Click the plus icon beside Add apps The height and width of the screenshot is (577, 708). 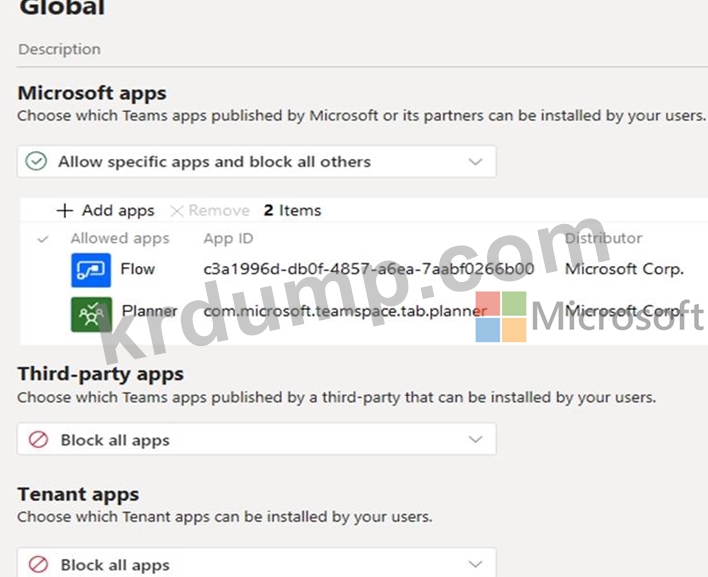click(x=65, y=211)
